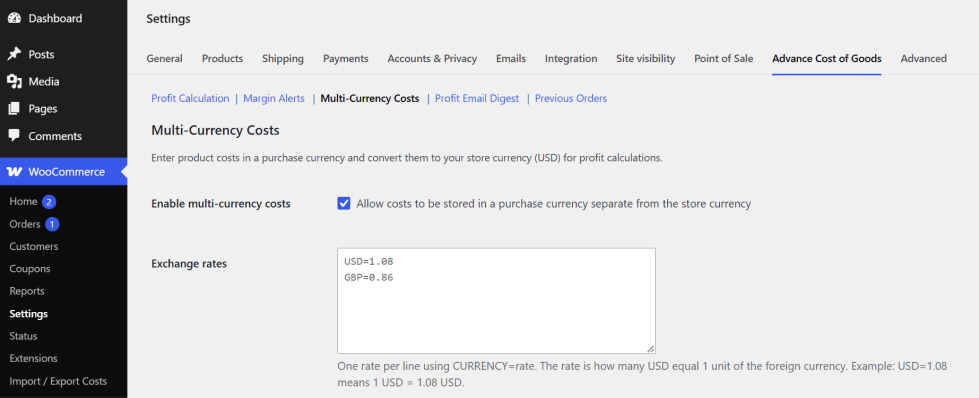Open the Advanced tab
Image resolution: width=979 pixels, height=398 pixels.
(x=923, y=59)
